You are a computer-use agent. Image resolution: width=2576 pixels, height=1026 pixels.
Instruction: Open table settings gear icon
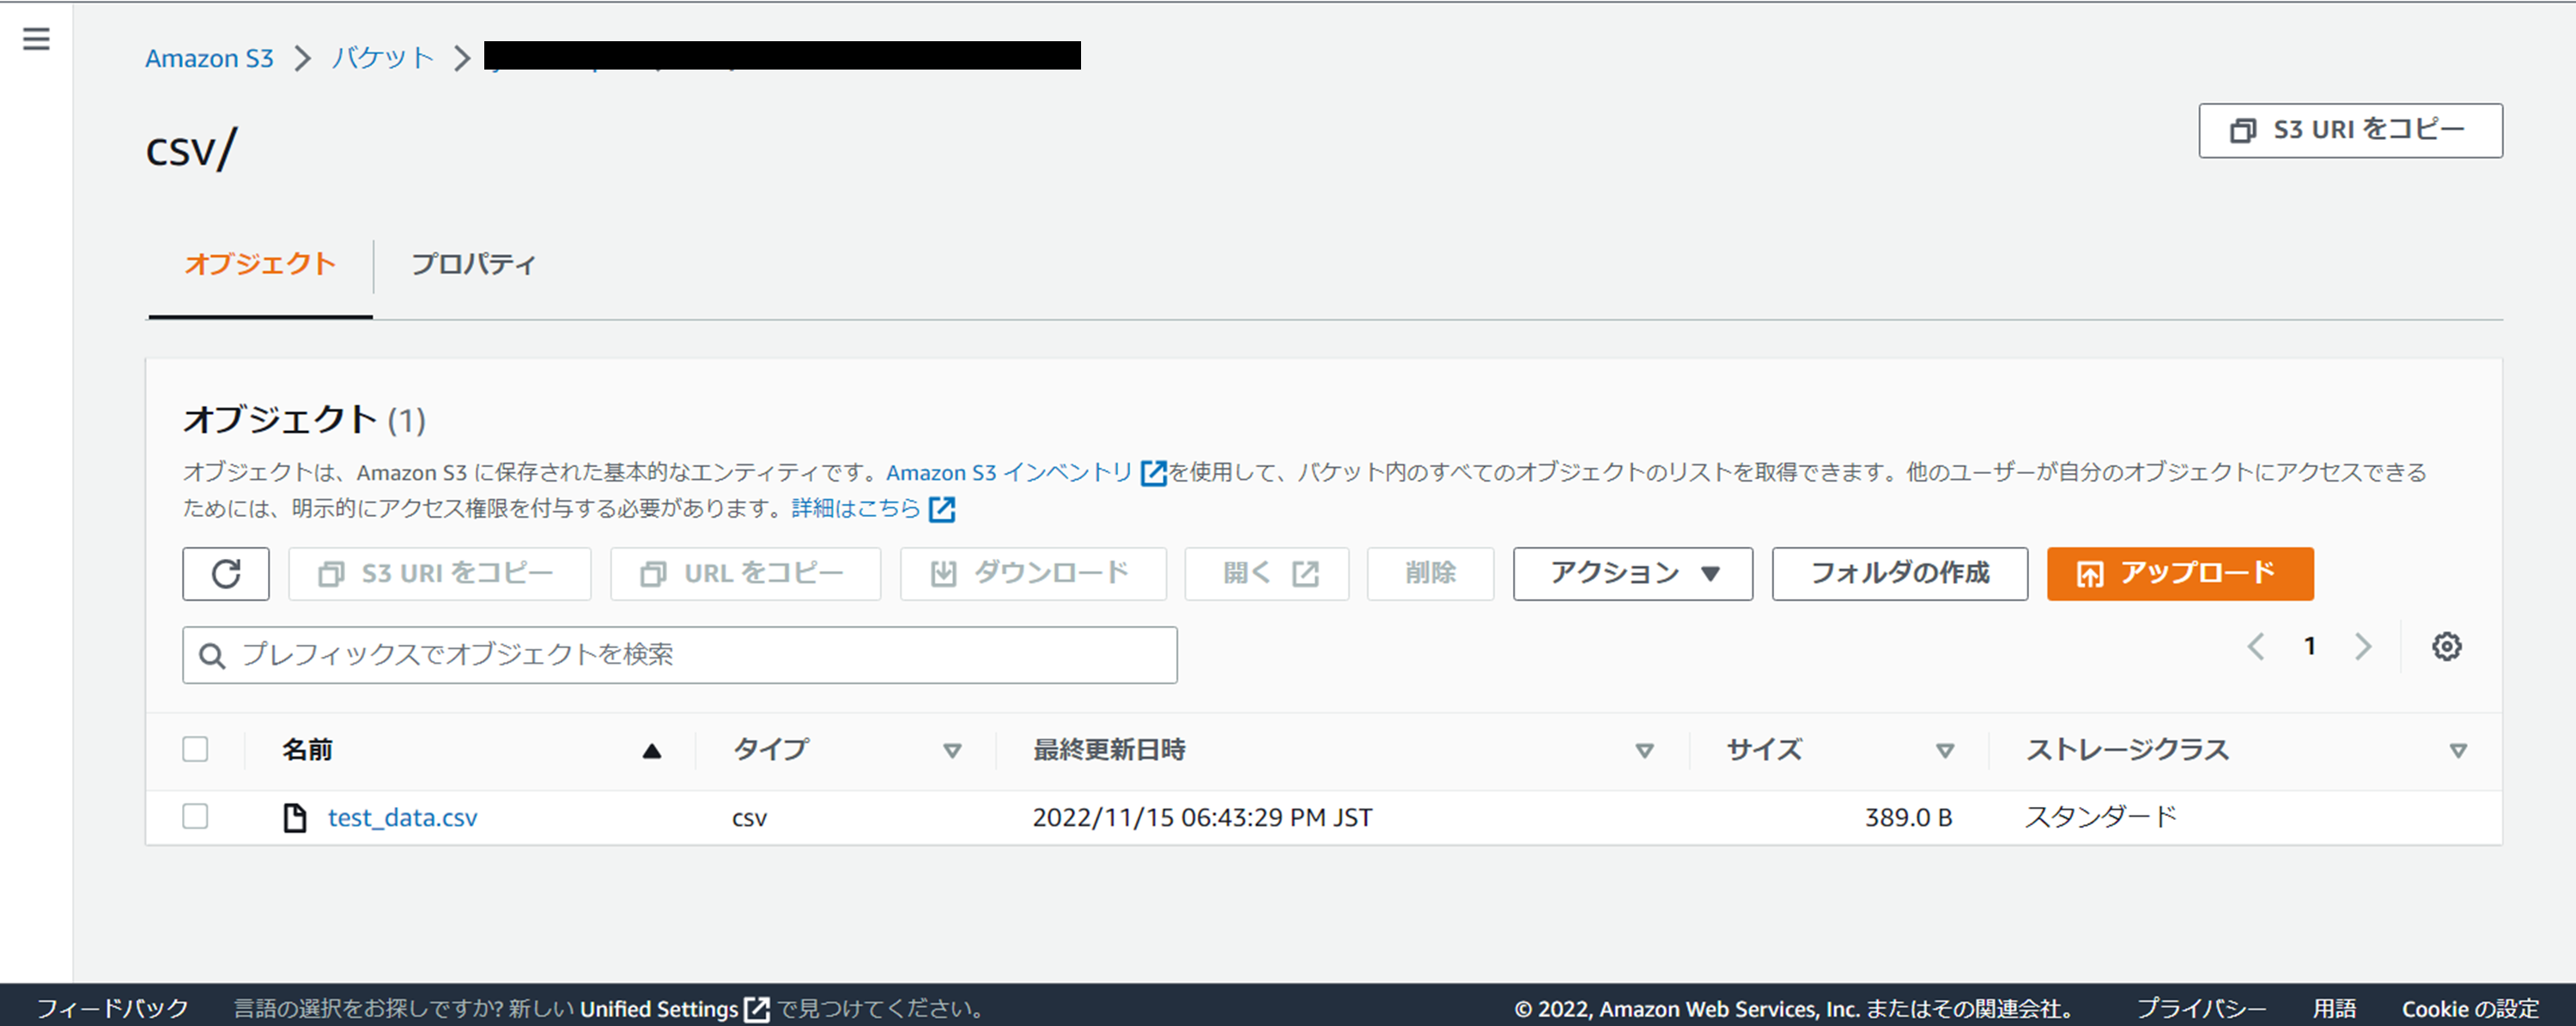point(2446,647)
